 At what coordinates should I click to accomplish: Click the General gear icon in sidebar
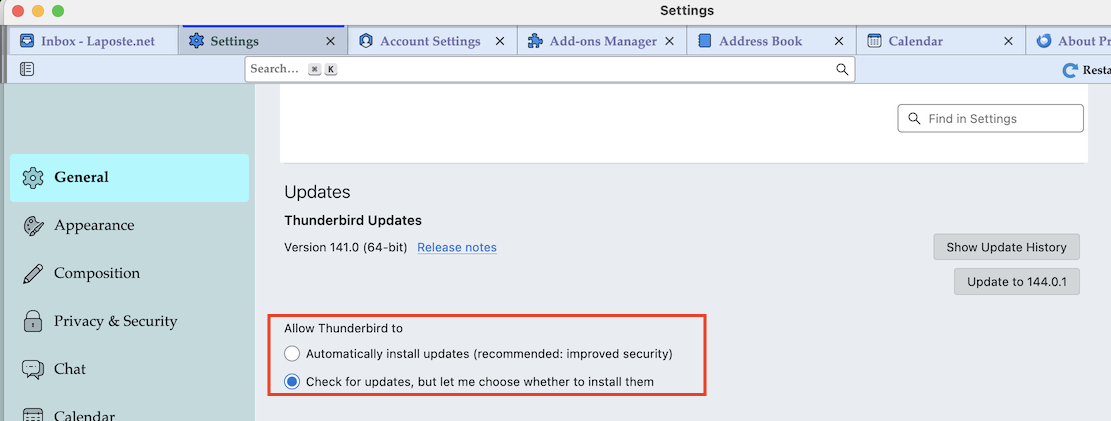(x=33, y=178)
